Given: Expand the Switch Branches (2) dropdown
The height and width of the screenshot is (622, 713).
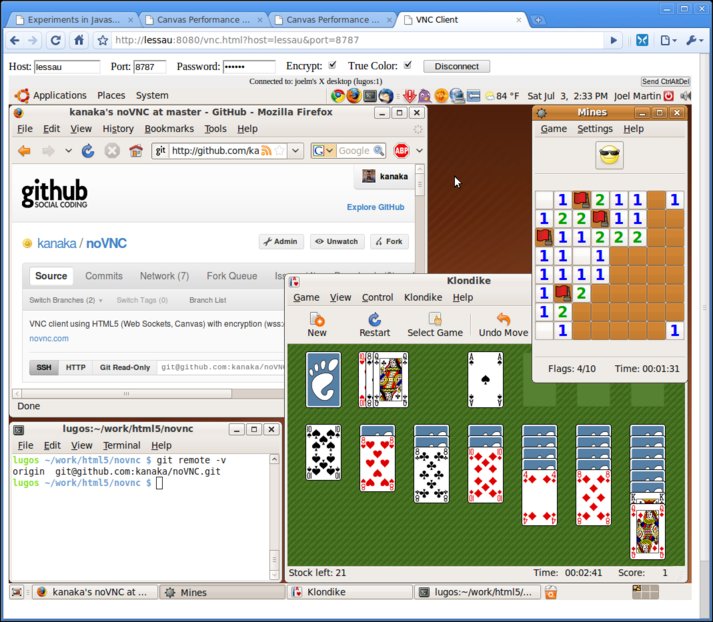Looking at the screenshot, I should 65,300.
